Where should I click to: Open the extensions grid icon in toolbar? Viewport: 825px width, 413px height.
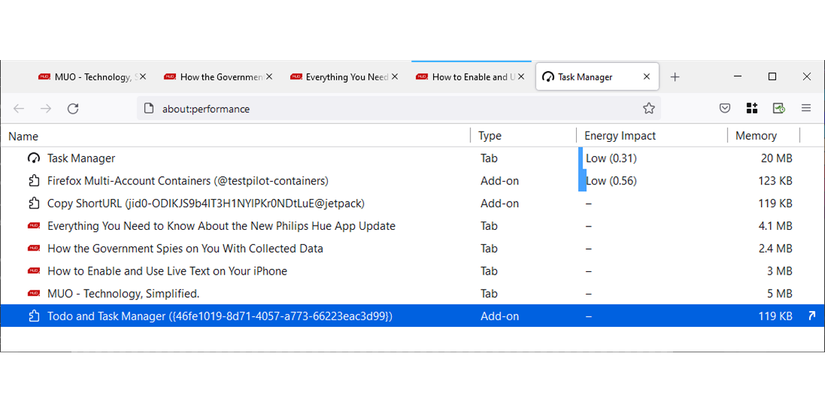752,108
